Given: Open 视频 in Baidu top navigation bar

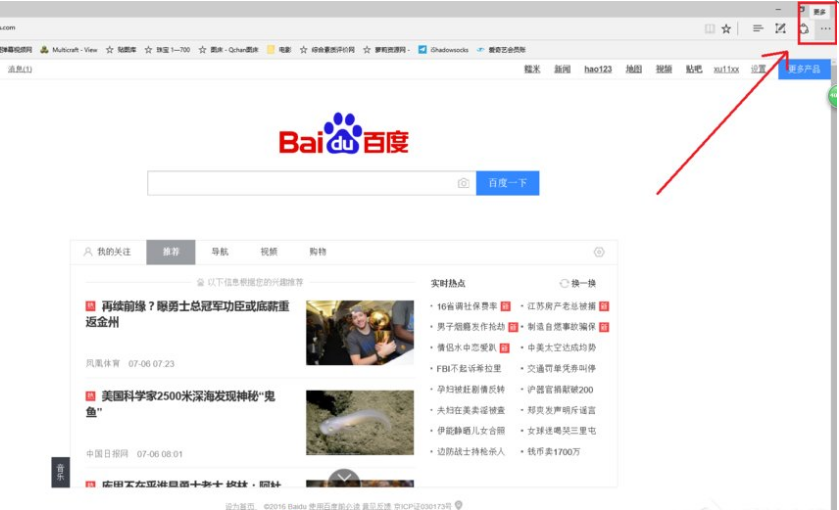Looking at the screenshot, I should [x=663, y=69].
